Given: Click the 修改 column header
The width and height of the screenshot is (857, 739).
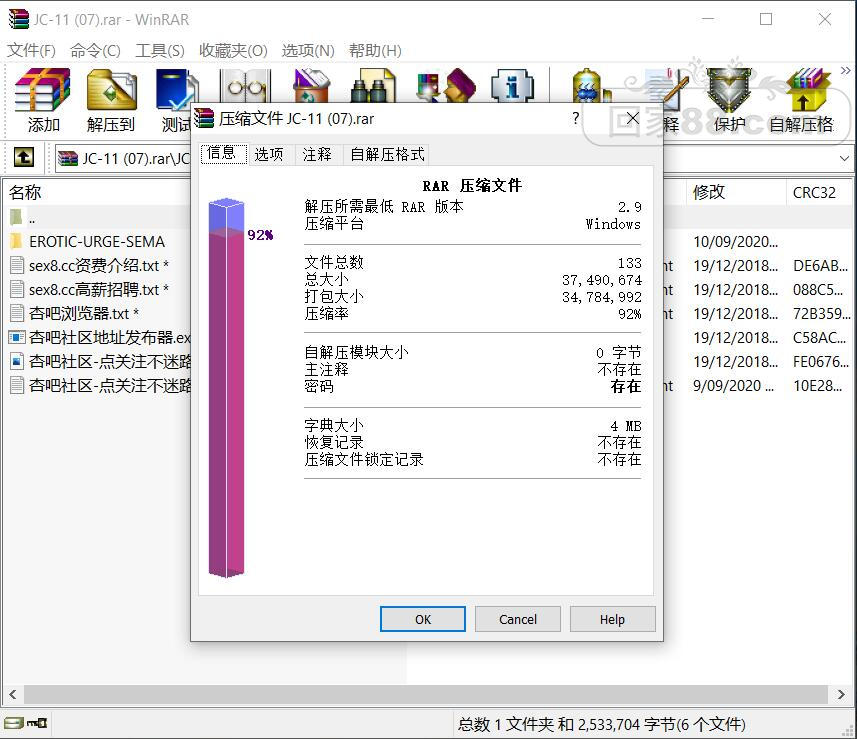Looking at the screenshot, I should [x=709, y=192].
